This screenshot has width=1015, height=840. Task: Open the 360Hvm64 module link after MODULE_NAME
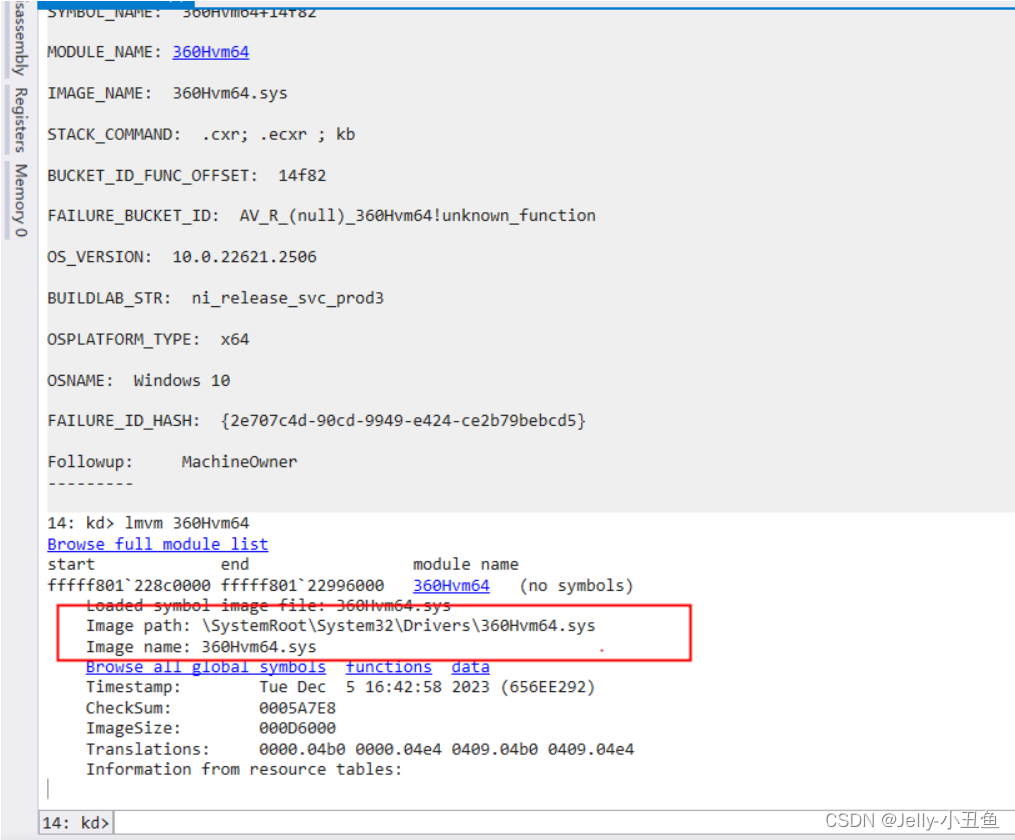click(210, 51)
